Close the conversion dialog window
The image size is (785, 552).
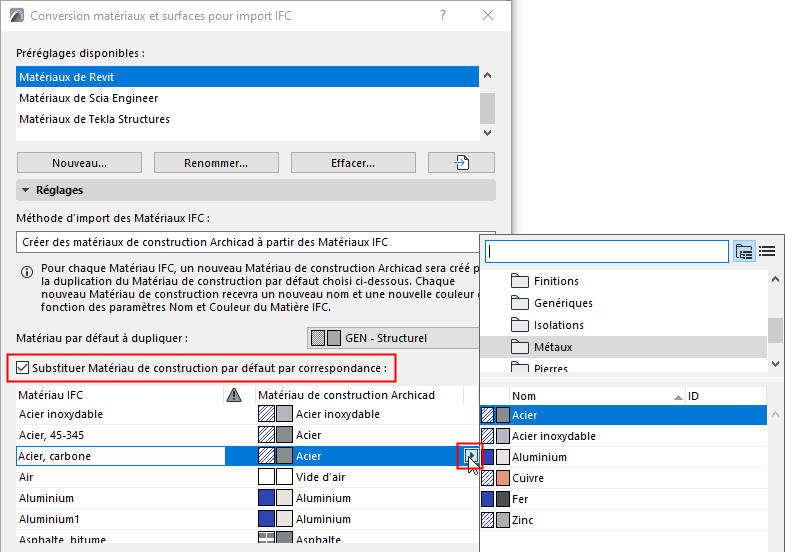pos(488,16)
